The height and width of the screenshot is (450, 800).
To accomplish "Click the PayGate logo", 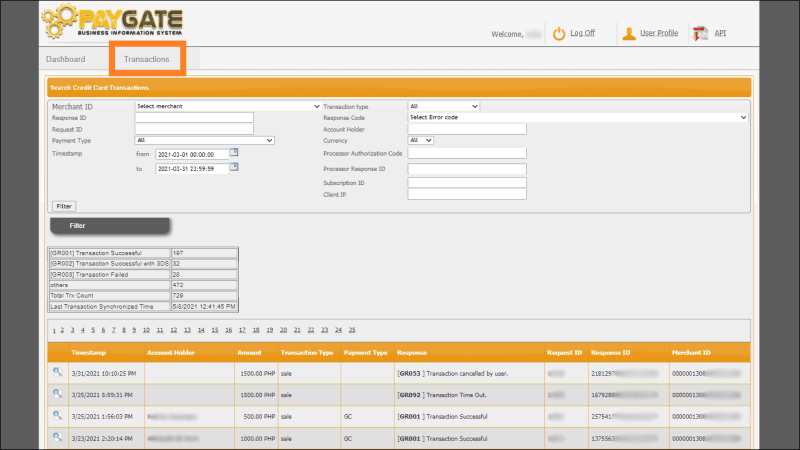I will coord(112,21).
